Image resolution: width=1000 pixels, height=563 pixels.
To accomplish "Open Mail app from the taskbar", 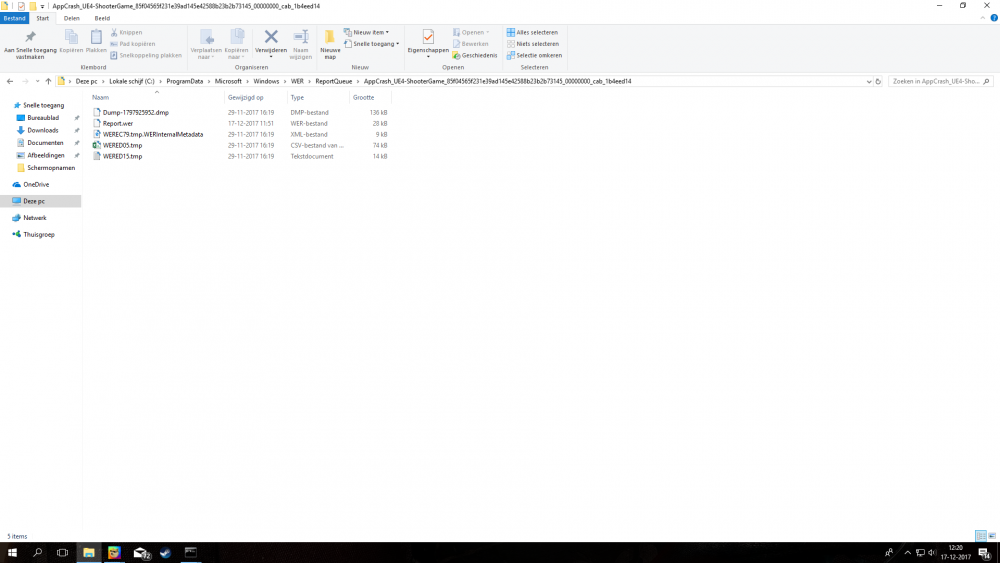I will (140, 553).
